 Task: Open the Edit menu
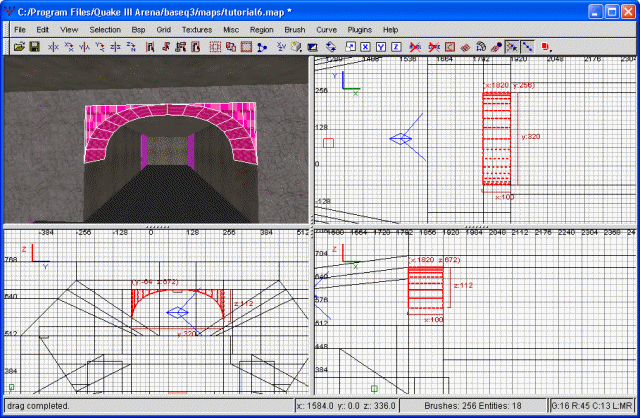(42, 30)
